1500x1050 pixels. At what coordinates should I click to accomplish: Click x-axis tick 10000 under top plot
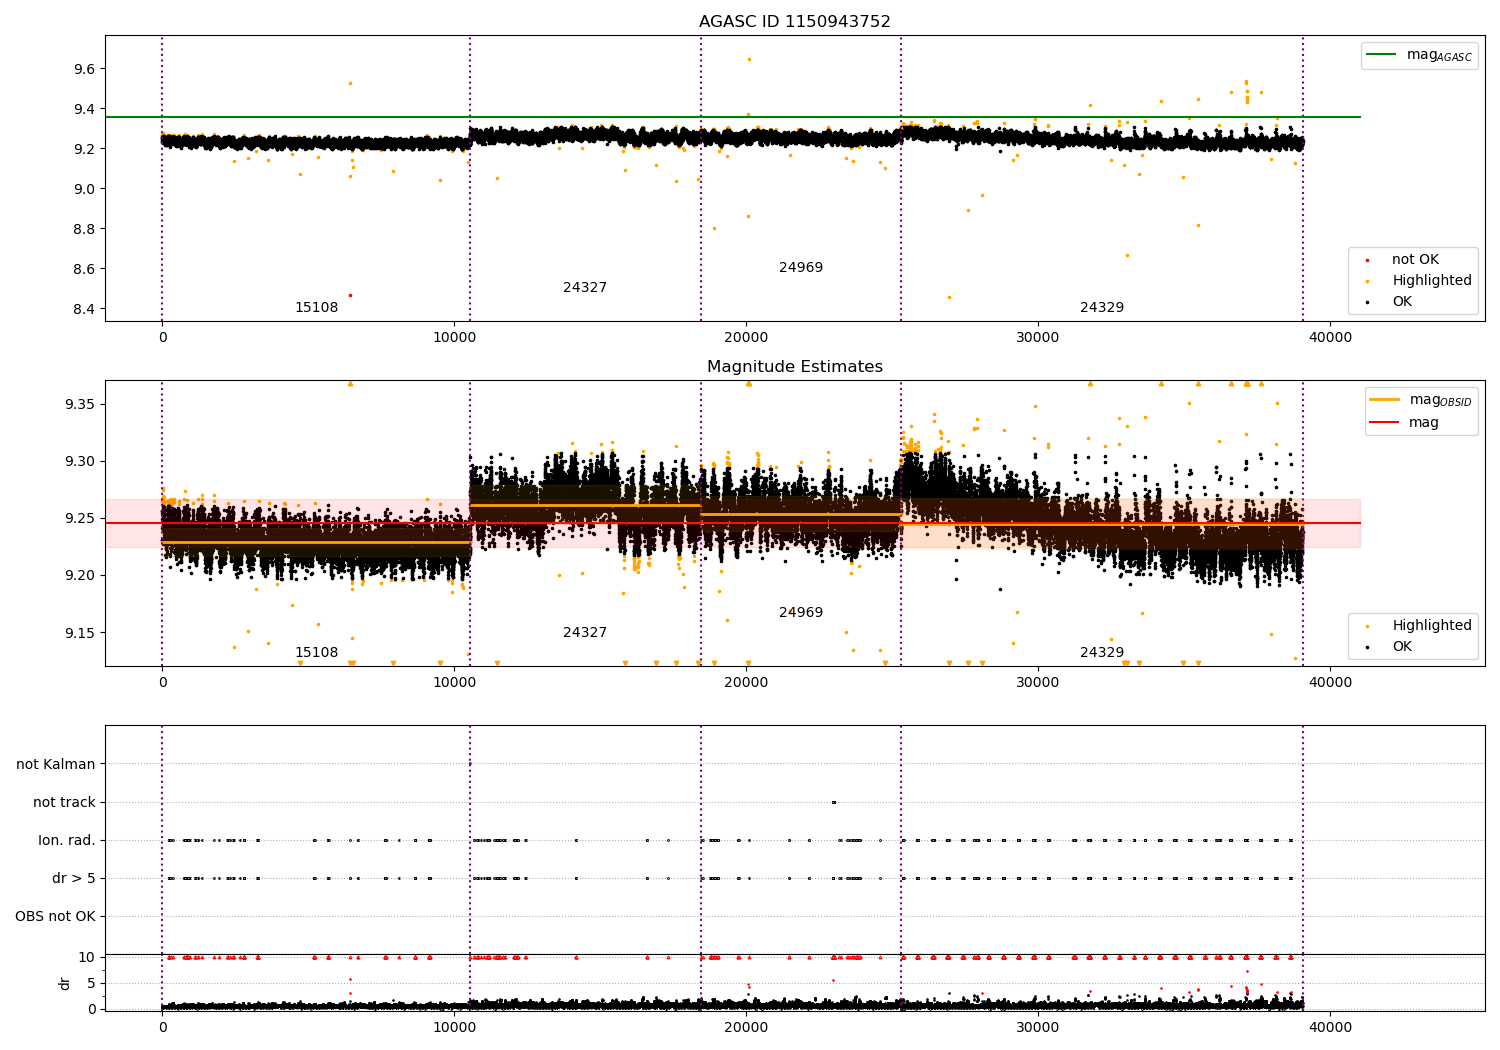click(454, 338)
